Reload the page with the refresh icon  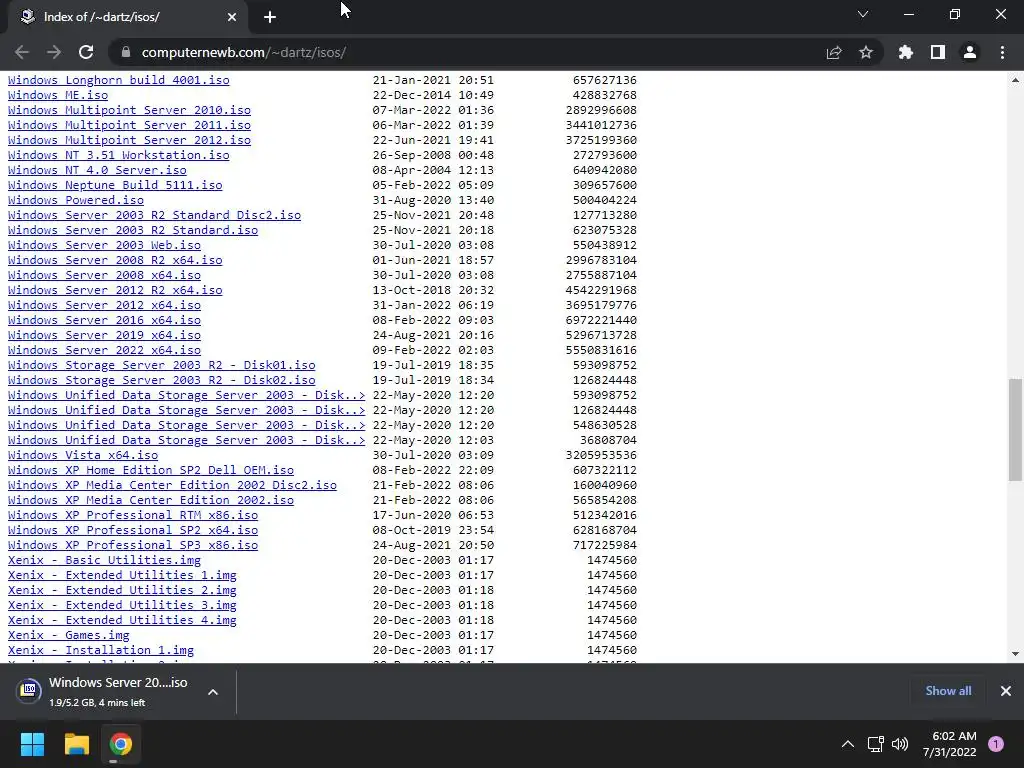coord(86,52)
